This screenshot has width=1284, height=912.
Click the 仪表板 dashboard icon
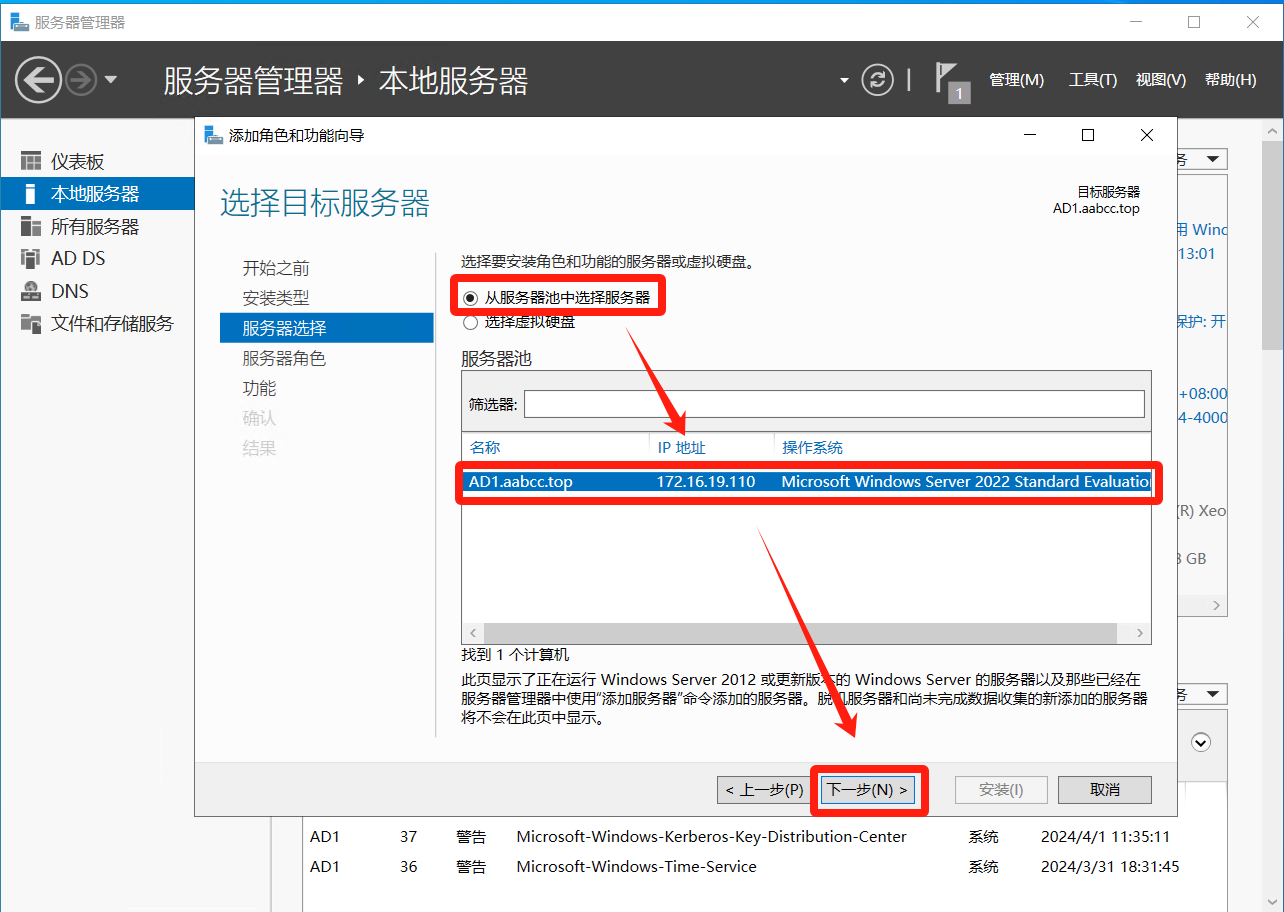[x=32, y=162]
